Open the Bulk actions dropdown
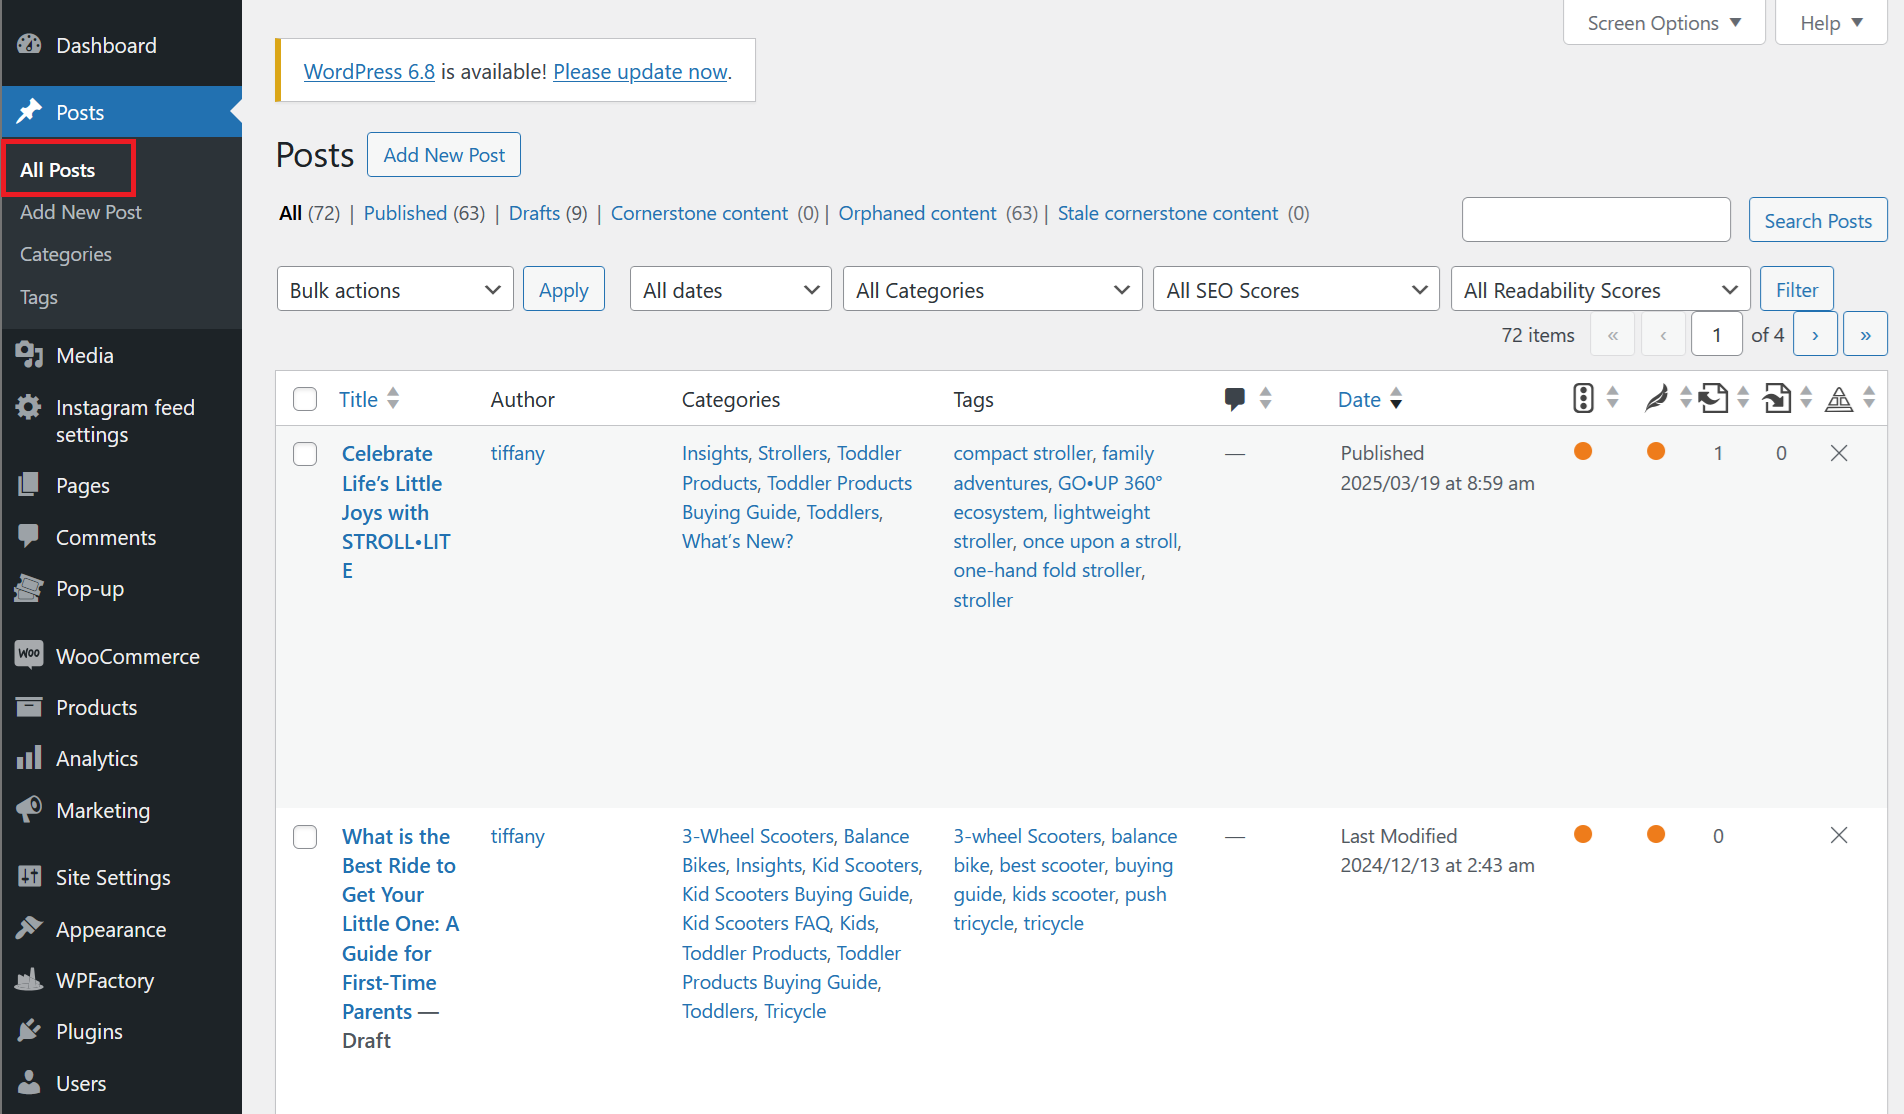This screenshot has width=1904, height=1114. coord(395,290)
